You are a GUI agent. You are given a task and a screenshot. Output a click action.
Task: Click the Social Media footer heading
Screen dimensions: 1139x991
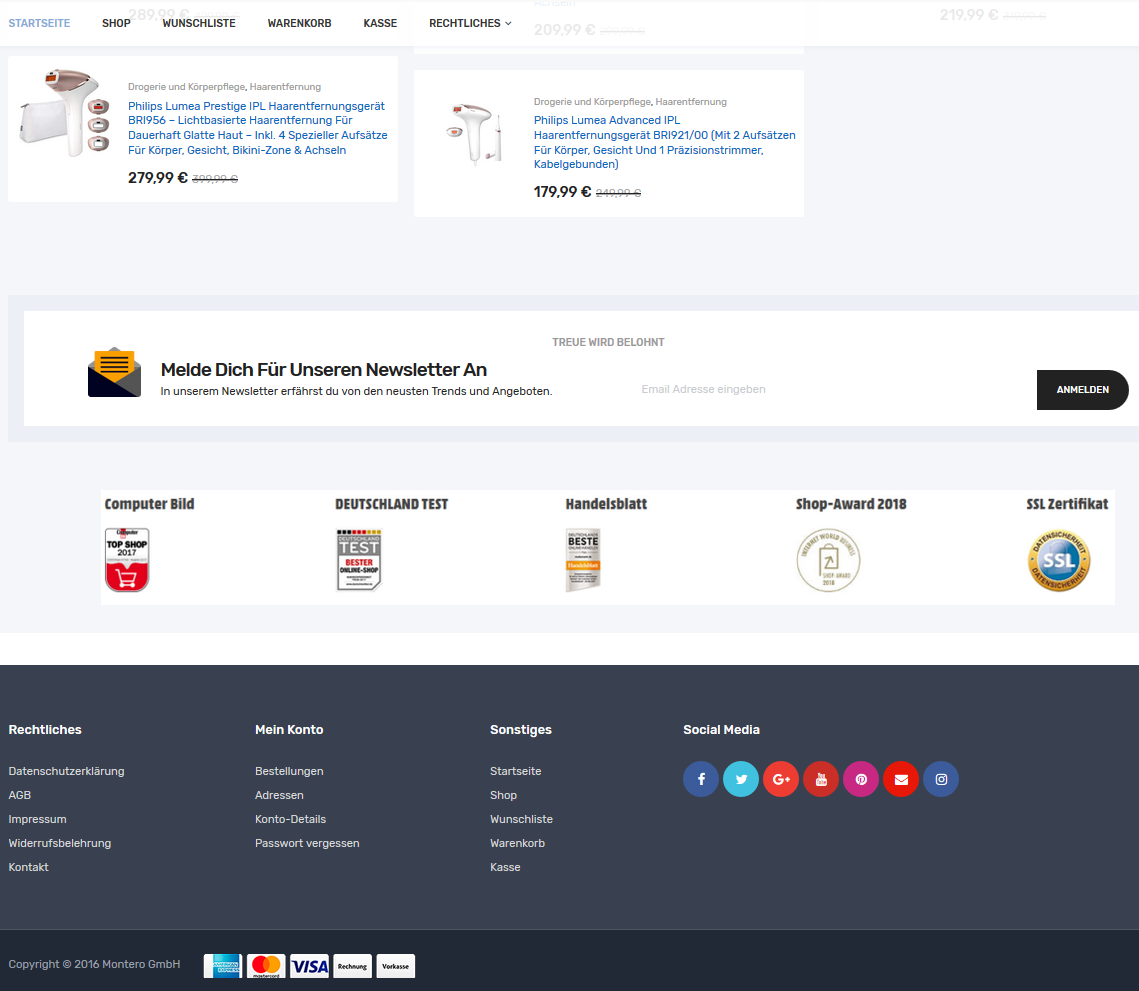tap(721, 729)
